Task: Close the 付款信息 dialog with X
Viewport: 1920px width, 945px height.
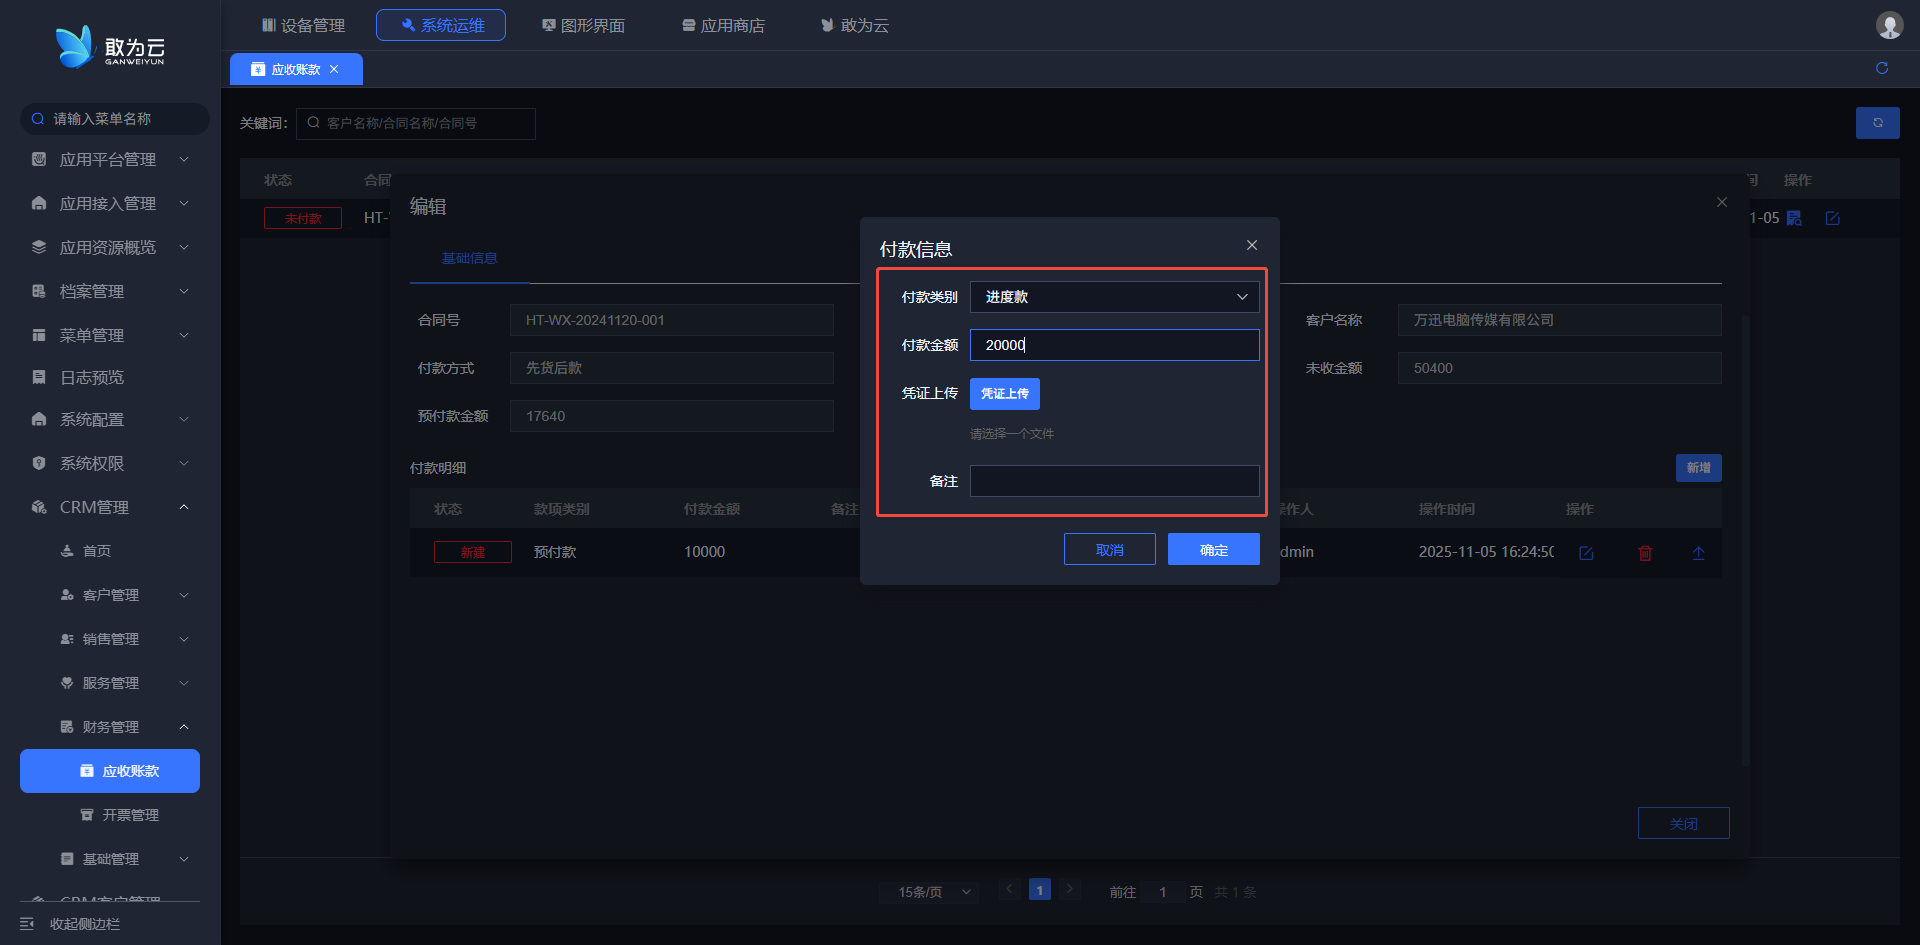Action: [x=1251, y=245]
